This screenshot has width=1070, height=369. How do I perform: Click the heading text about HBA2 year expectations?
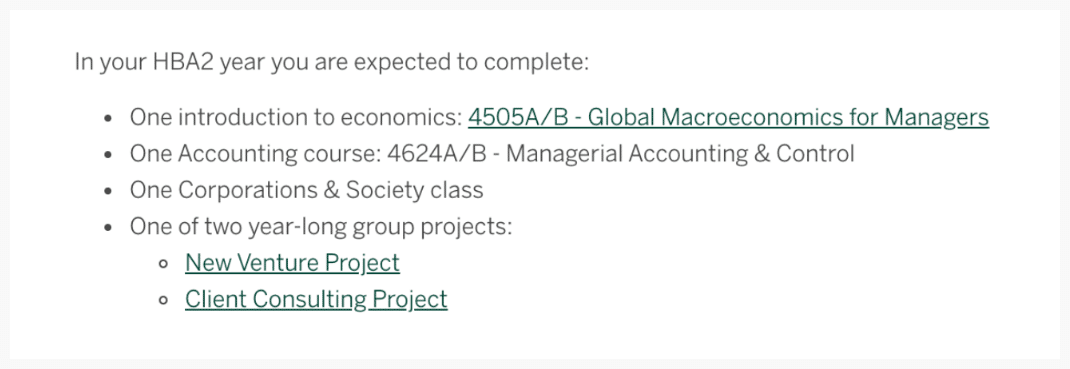coord(332,63)
